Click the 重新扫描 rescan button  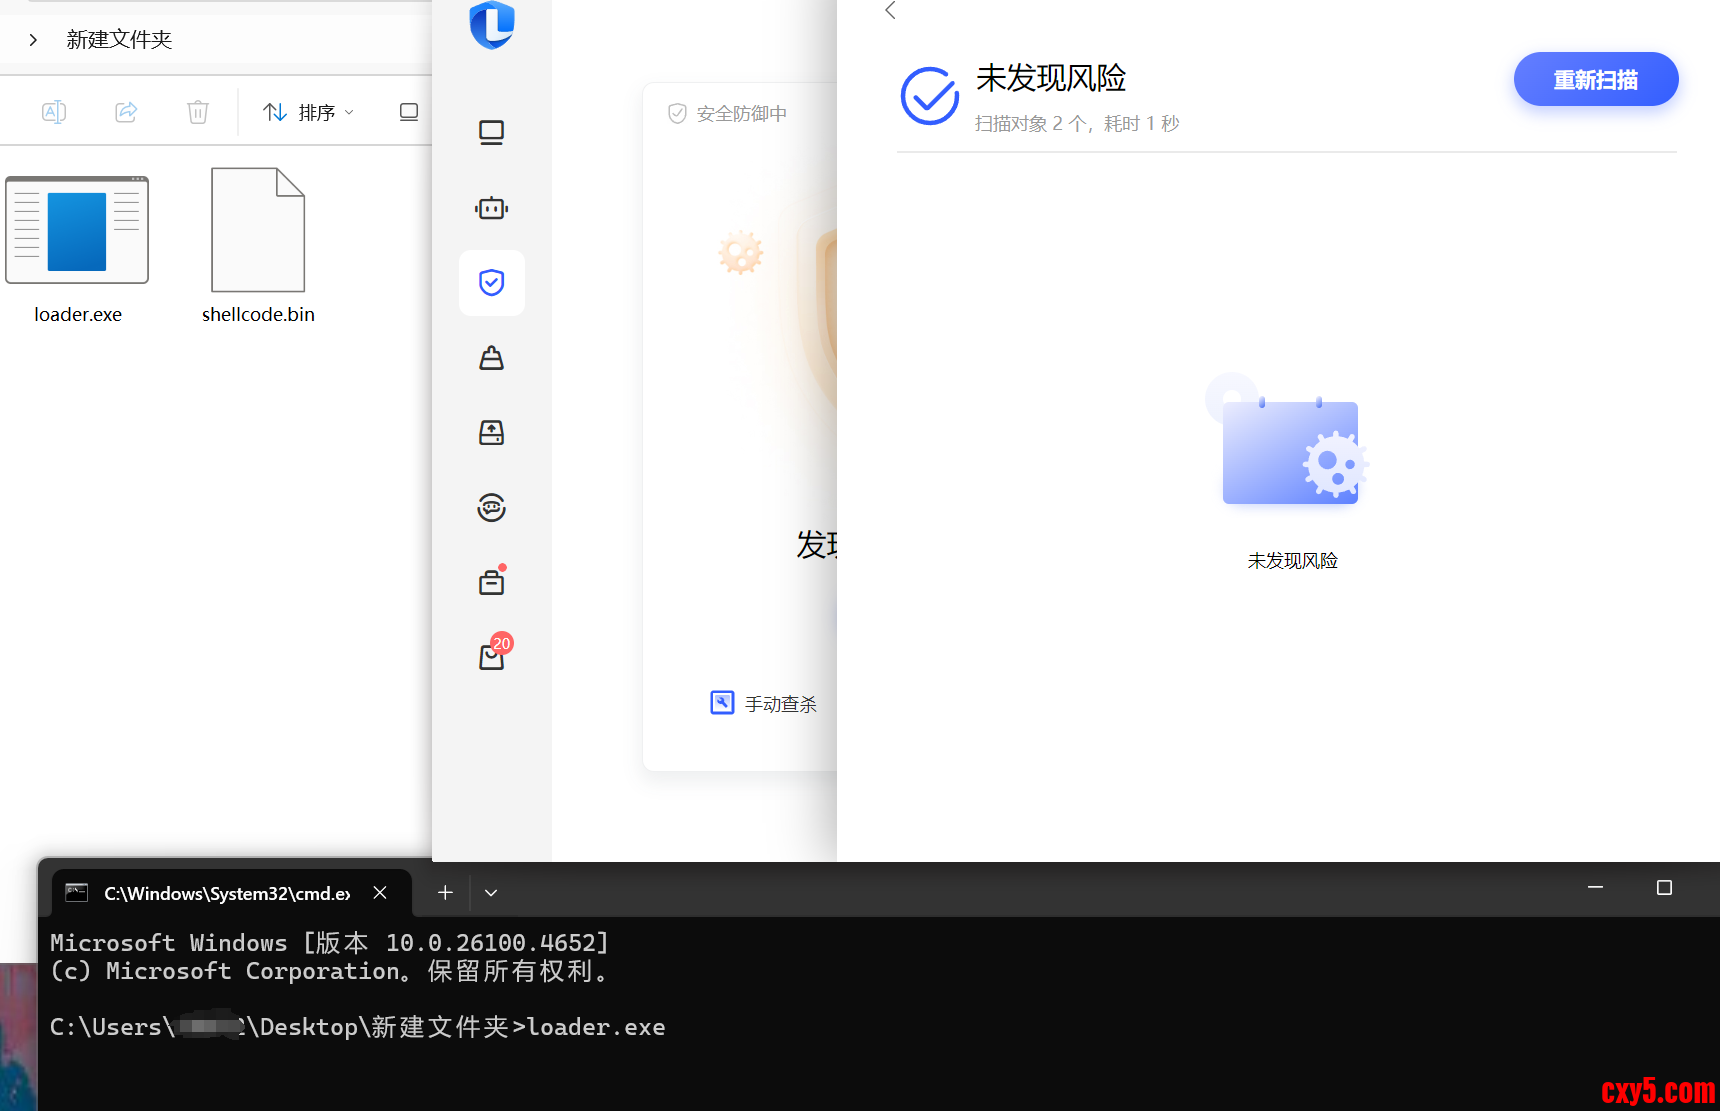(1595, 79)
